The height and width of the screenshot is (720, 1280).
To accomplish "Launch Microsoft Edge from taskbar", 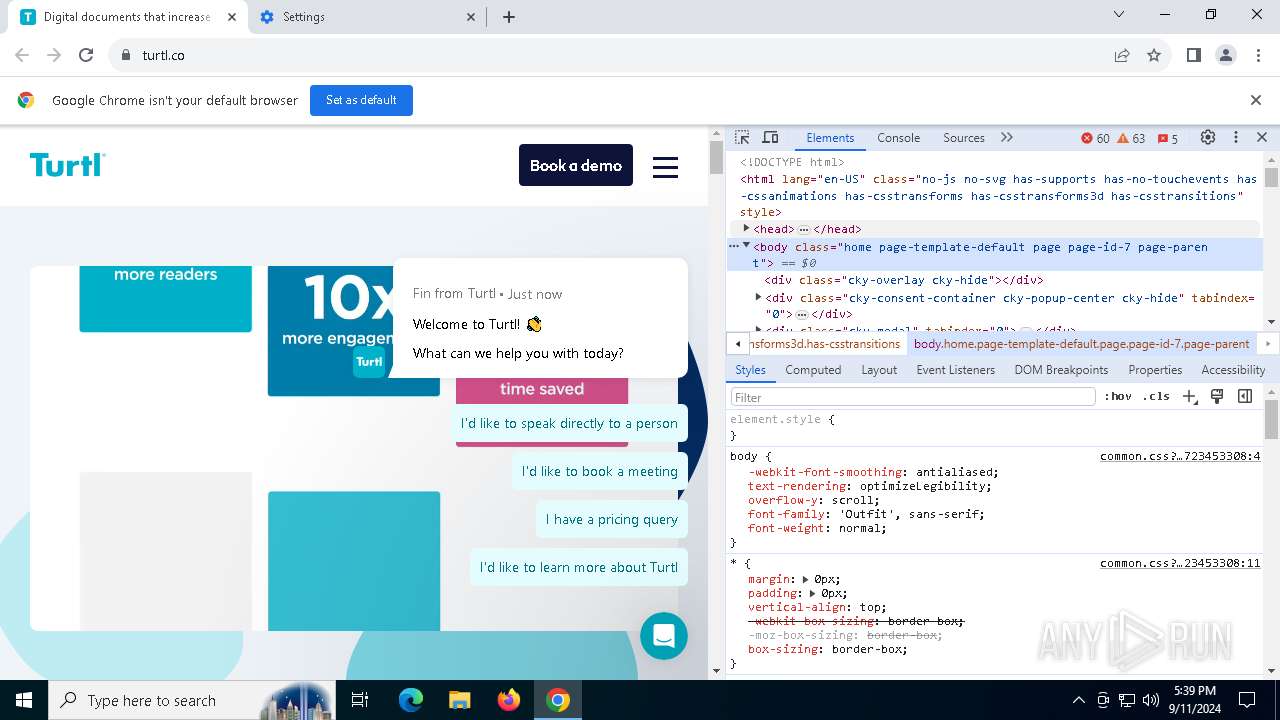I will pyautogui.click(x=411, y=701).
